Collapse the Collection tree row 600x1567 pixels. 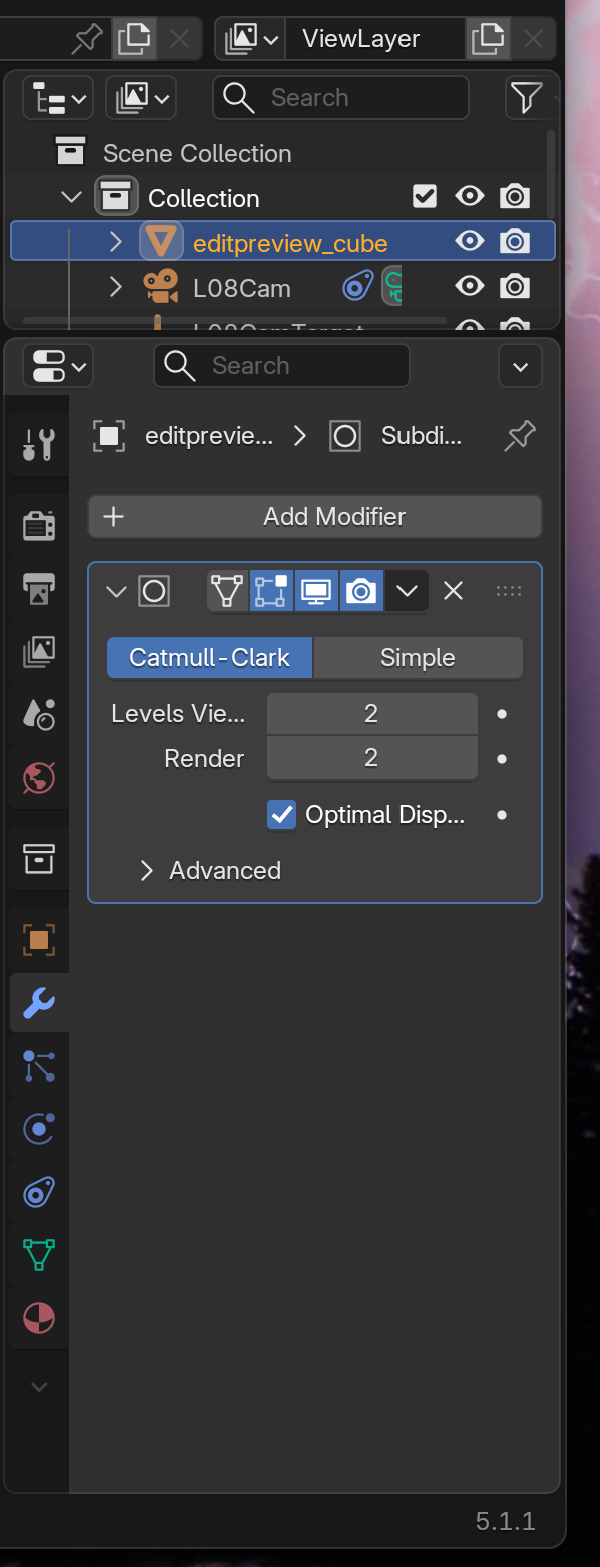click(71, 198)
